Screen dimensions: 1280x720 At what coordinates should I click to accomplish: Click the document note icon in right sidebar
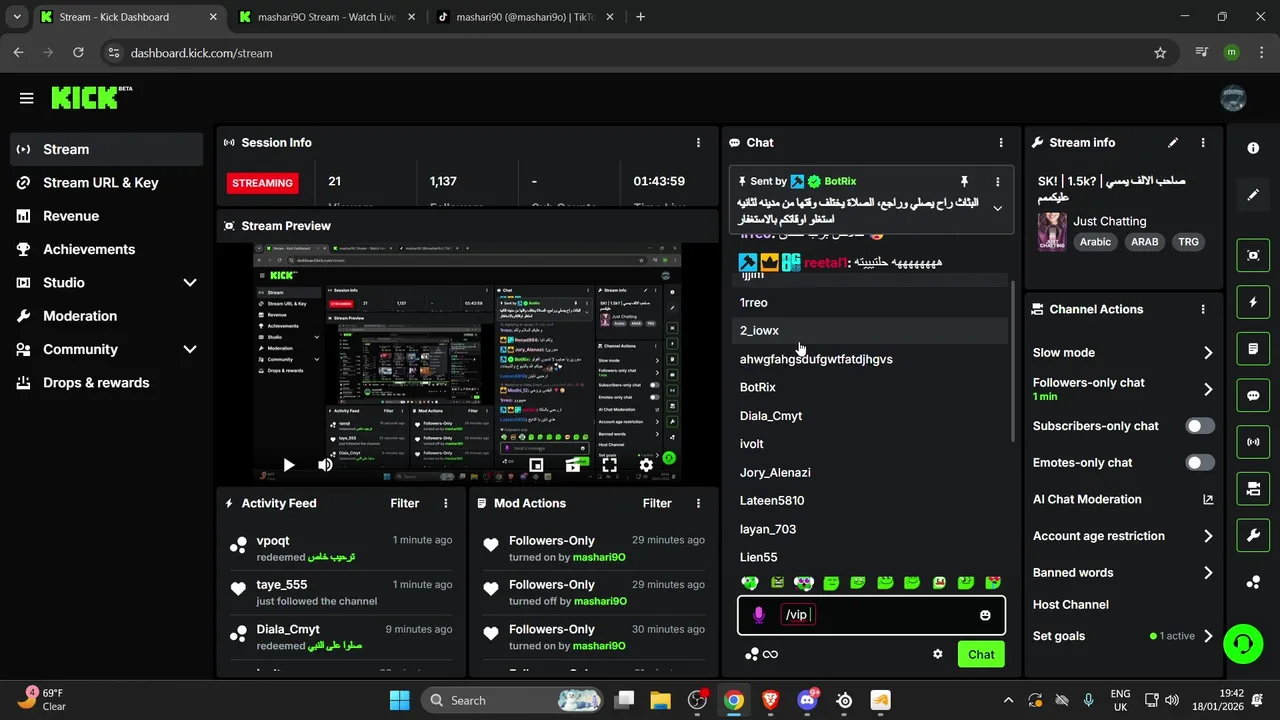pos(1253,348)
